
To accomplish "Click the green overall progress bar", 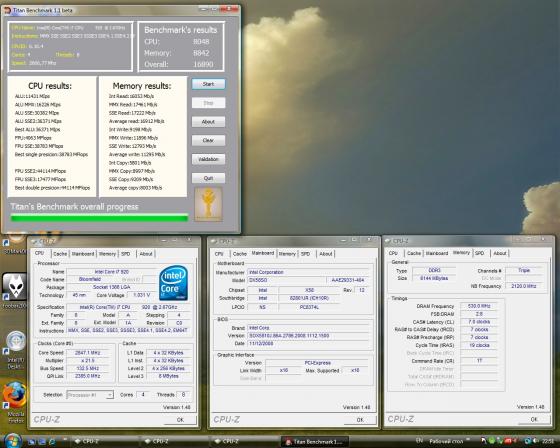I will (99, 218).
